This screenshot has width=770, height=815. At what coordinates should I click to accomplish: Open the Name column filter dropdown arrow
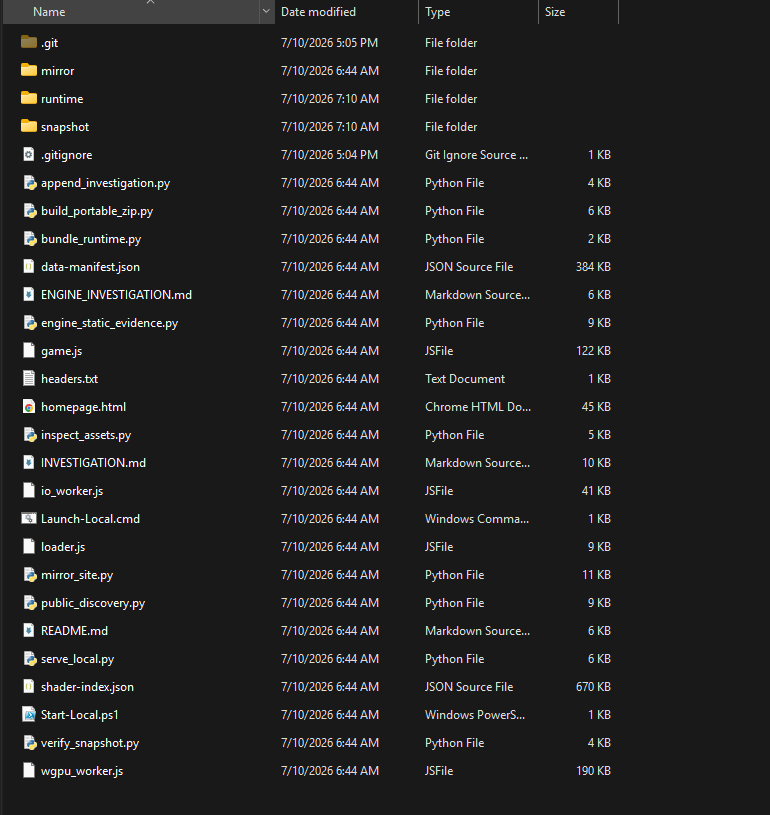pyautogui.click(x=266, y=11)
